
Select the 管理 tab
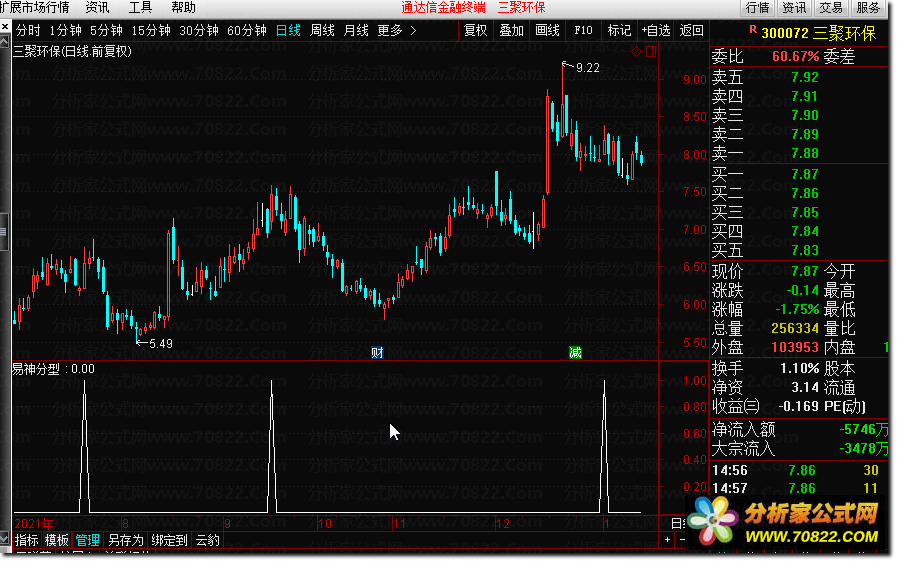tap(88, 540)
